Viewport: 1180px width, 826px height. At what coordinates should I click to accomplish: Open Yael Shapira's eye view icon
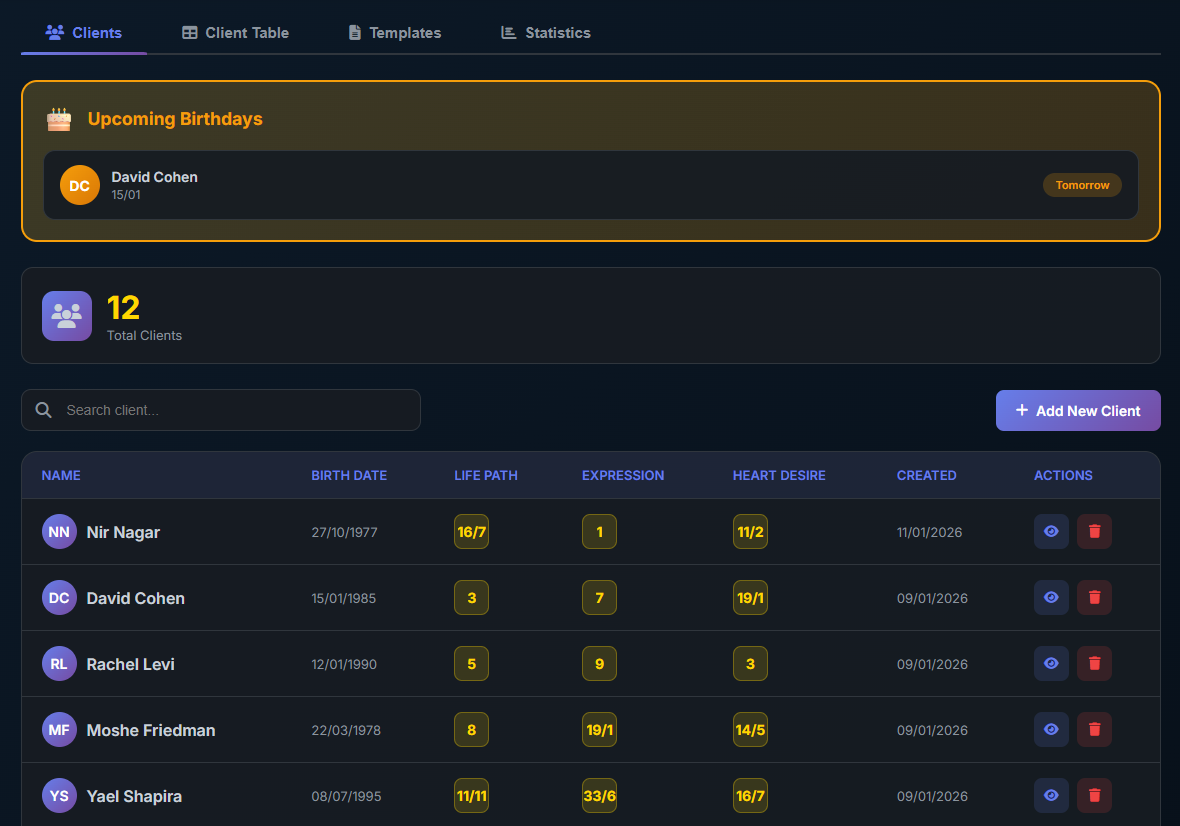pyautogui.click(x=1051, y=796)
